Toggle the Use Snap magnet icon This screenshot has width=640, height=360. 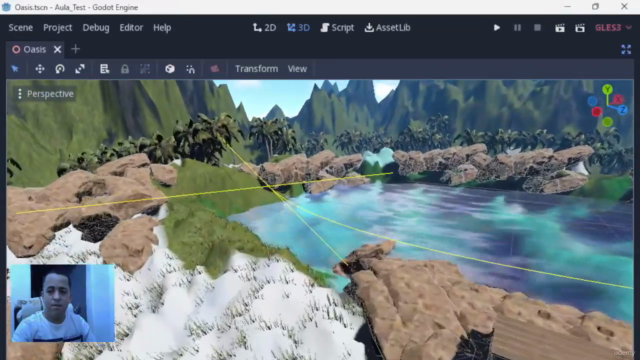[190, 69]
